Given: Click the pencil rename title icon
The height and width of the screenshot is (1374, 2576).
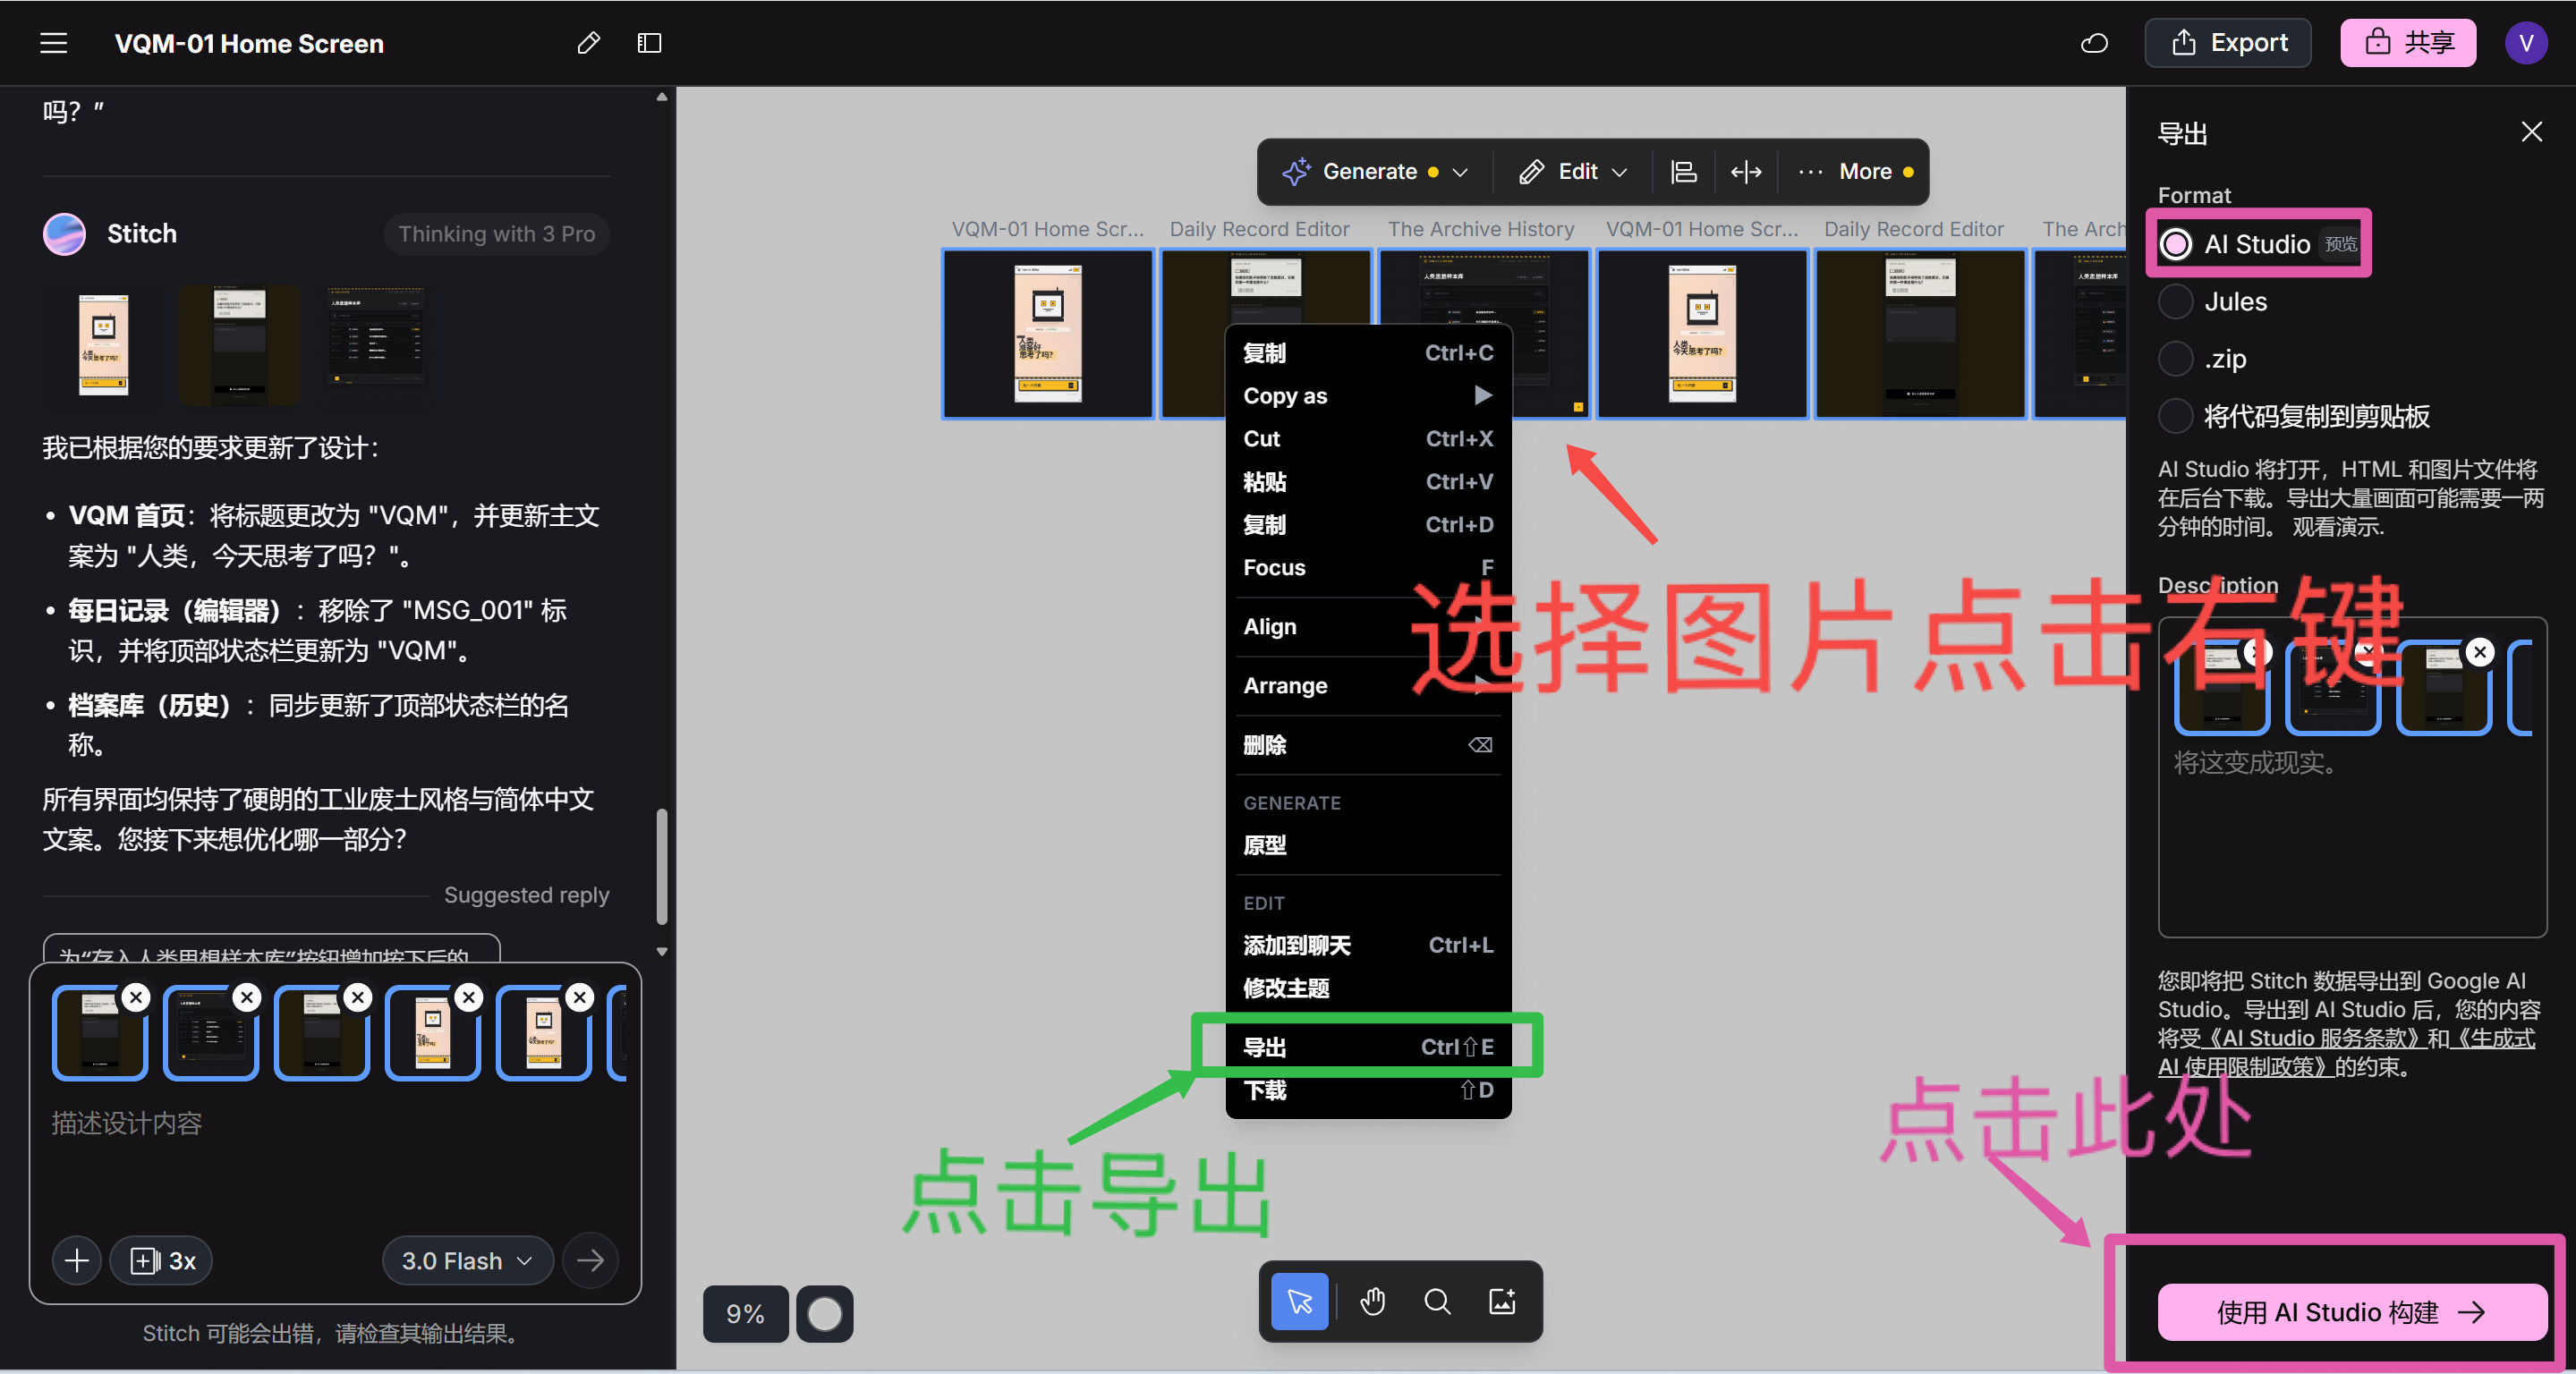Looking at the screenshot, I should (x=588, y=43).
